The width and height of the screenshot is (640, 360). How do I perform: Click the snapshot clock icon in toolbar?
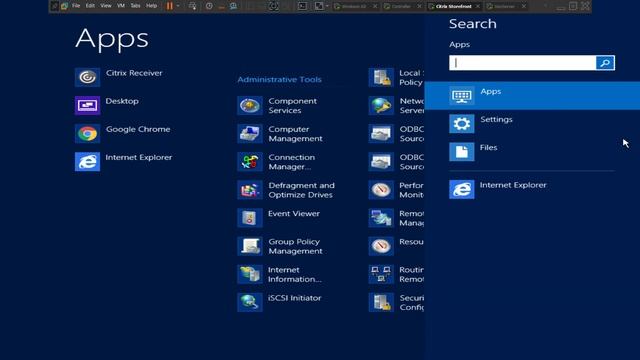pyautogui.click(x=209, y=6)
